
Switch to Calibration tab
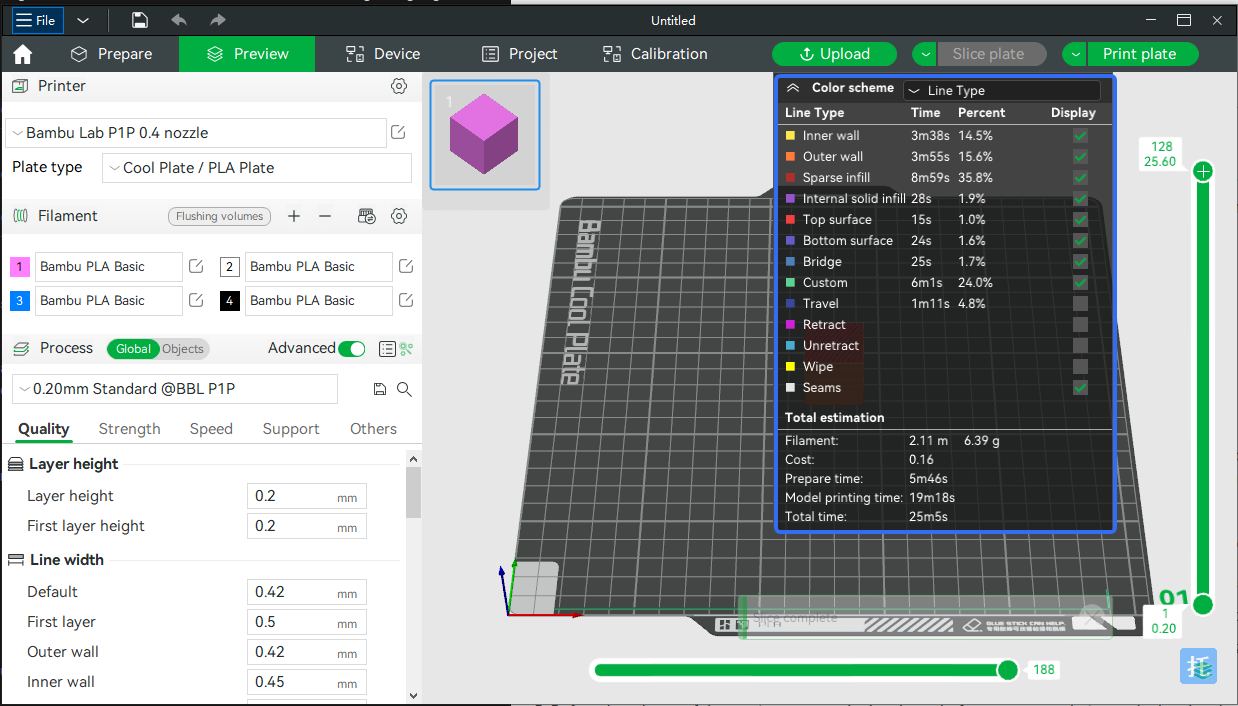[x=655, y=54]
